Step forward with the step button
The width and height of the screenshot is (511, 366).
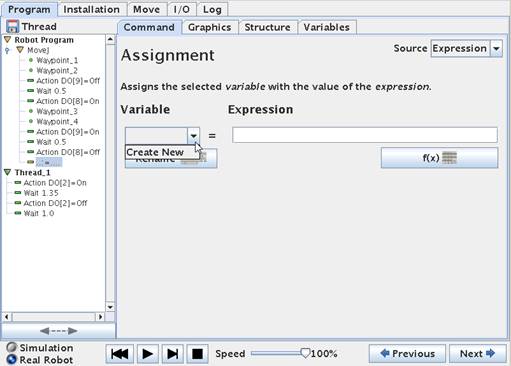tap(173, 354)
